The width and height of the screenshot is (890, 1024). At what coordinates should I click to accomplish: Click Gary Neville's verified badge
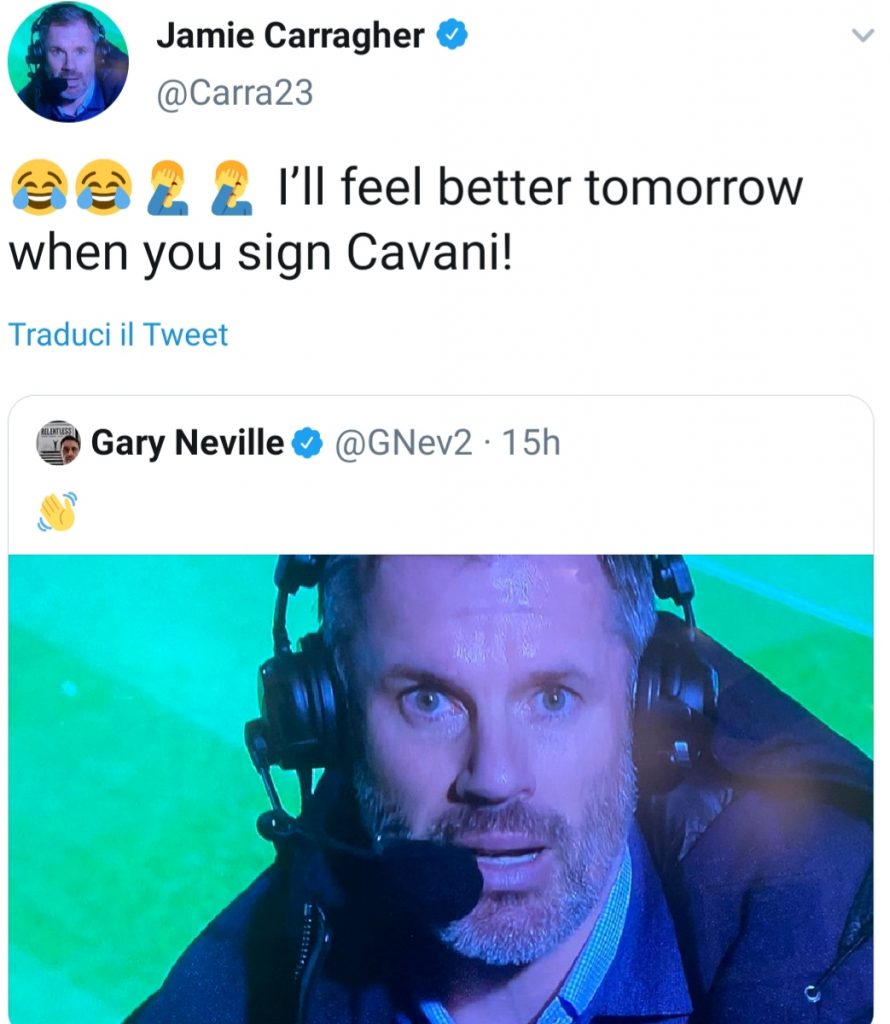(308, 442)
